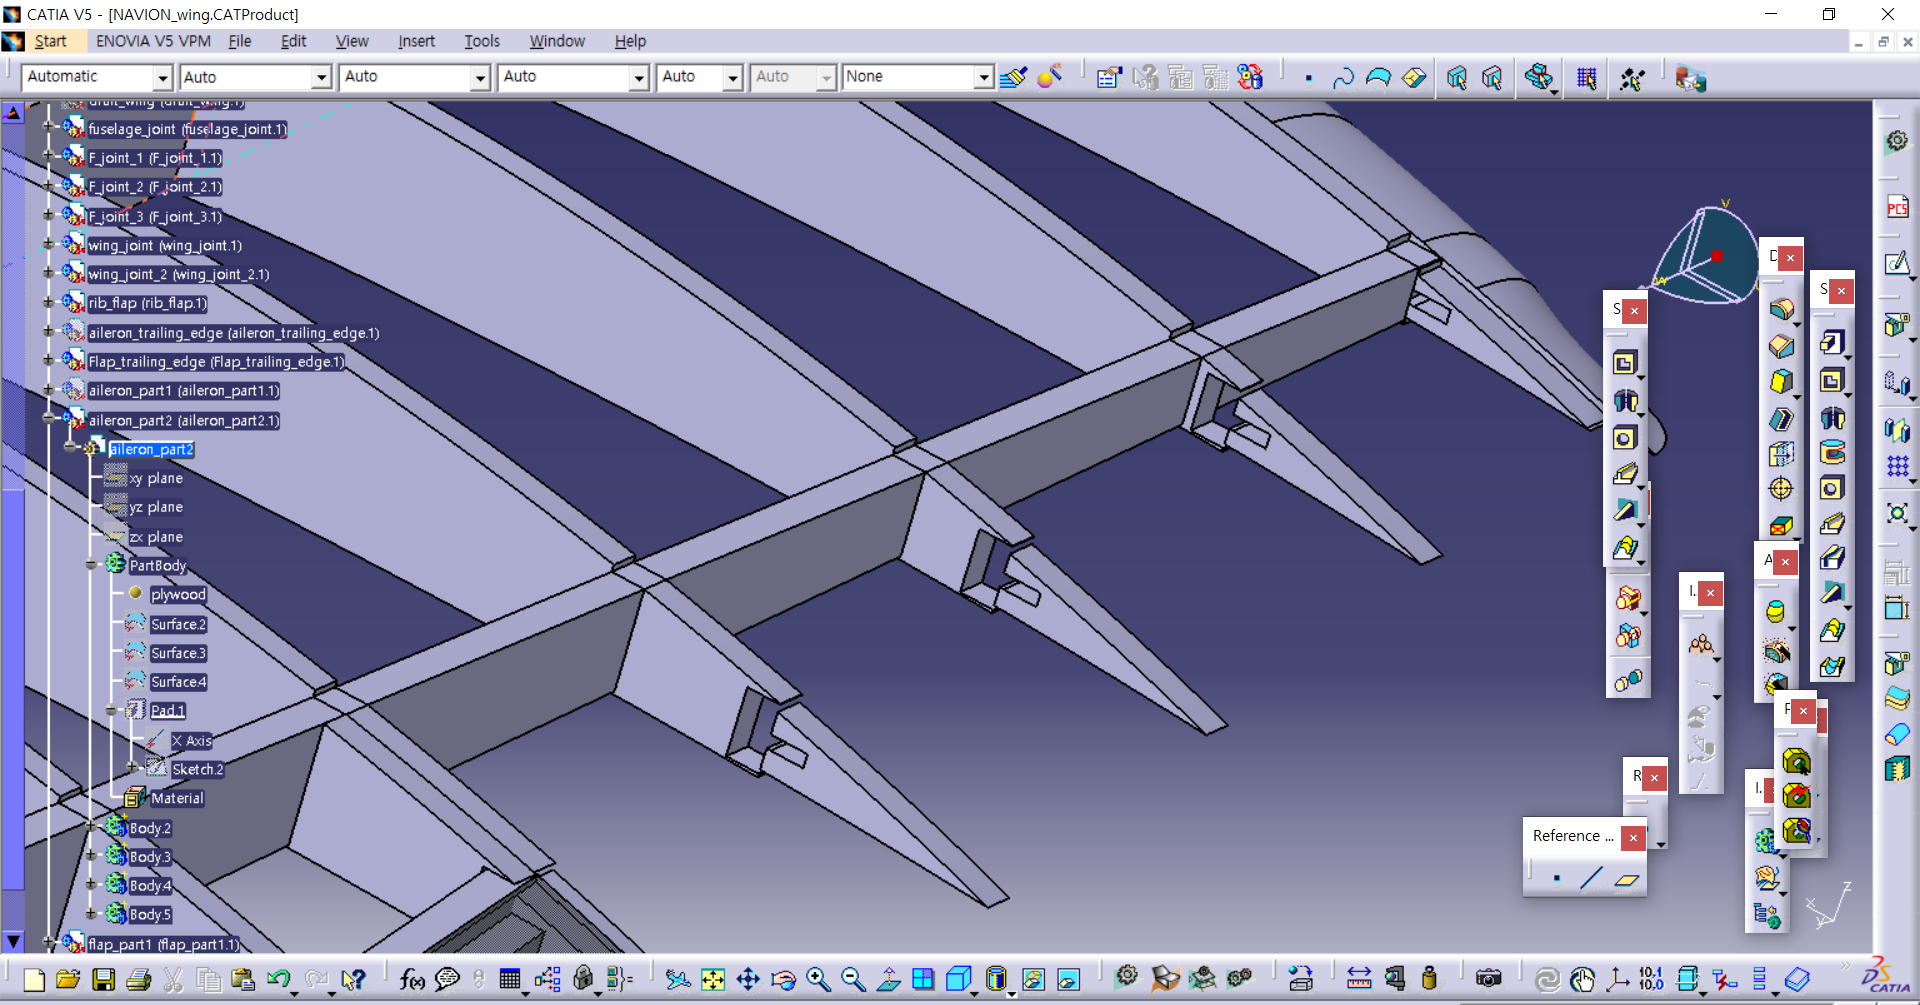
Task: Select Flap_trailing_edge tree item
Action: 216,362
